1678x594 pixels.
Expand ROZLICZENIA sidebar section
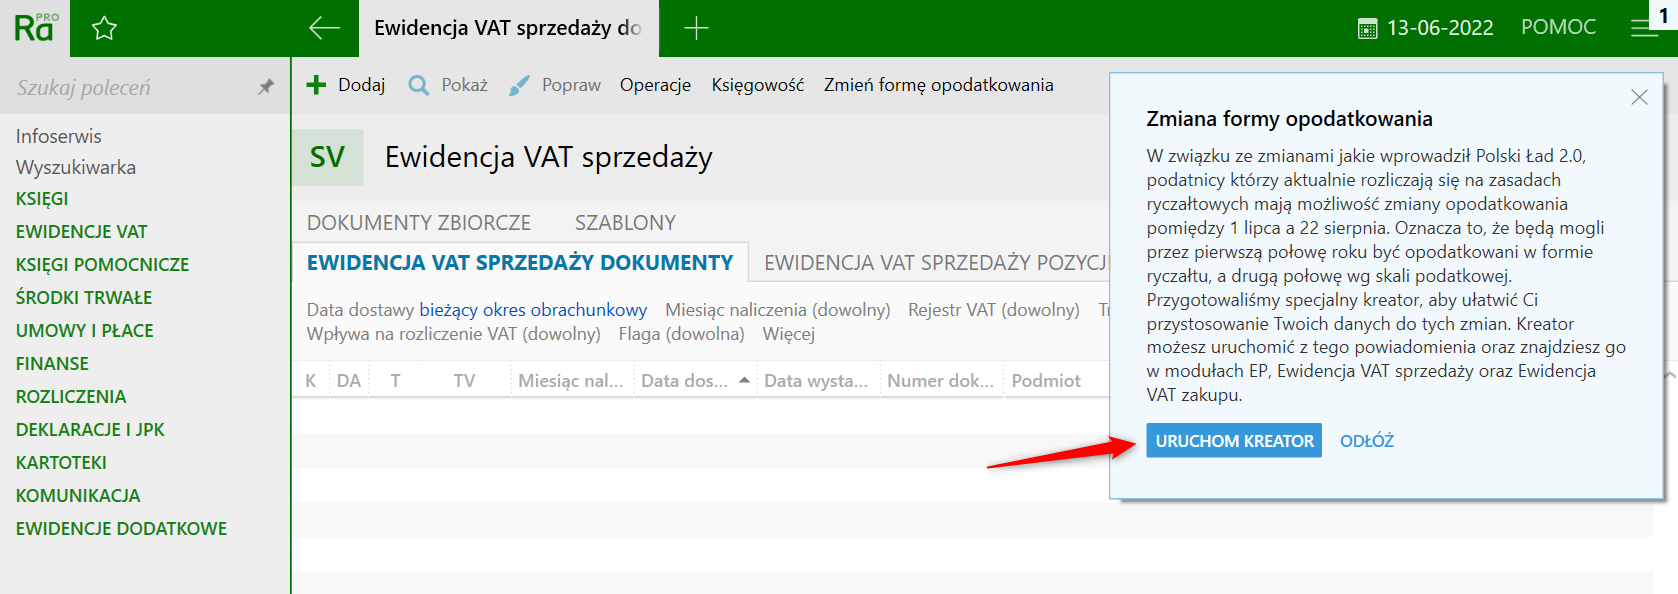(71, 397)
